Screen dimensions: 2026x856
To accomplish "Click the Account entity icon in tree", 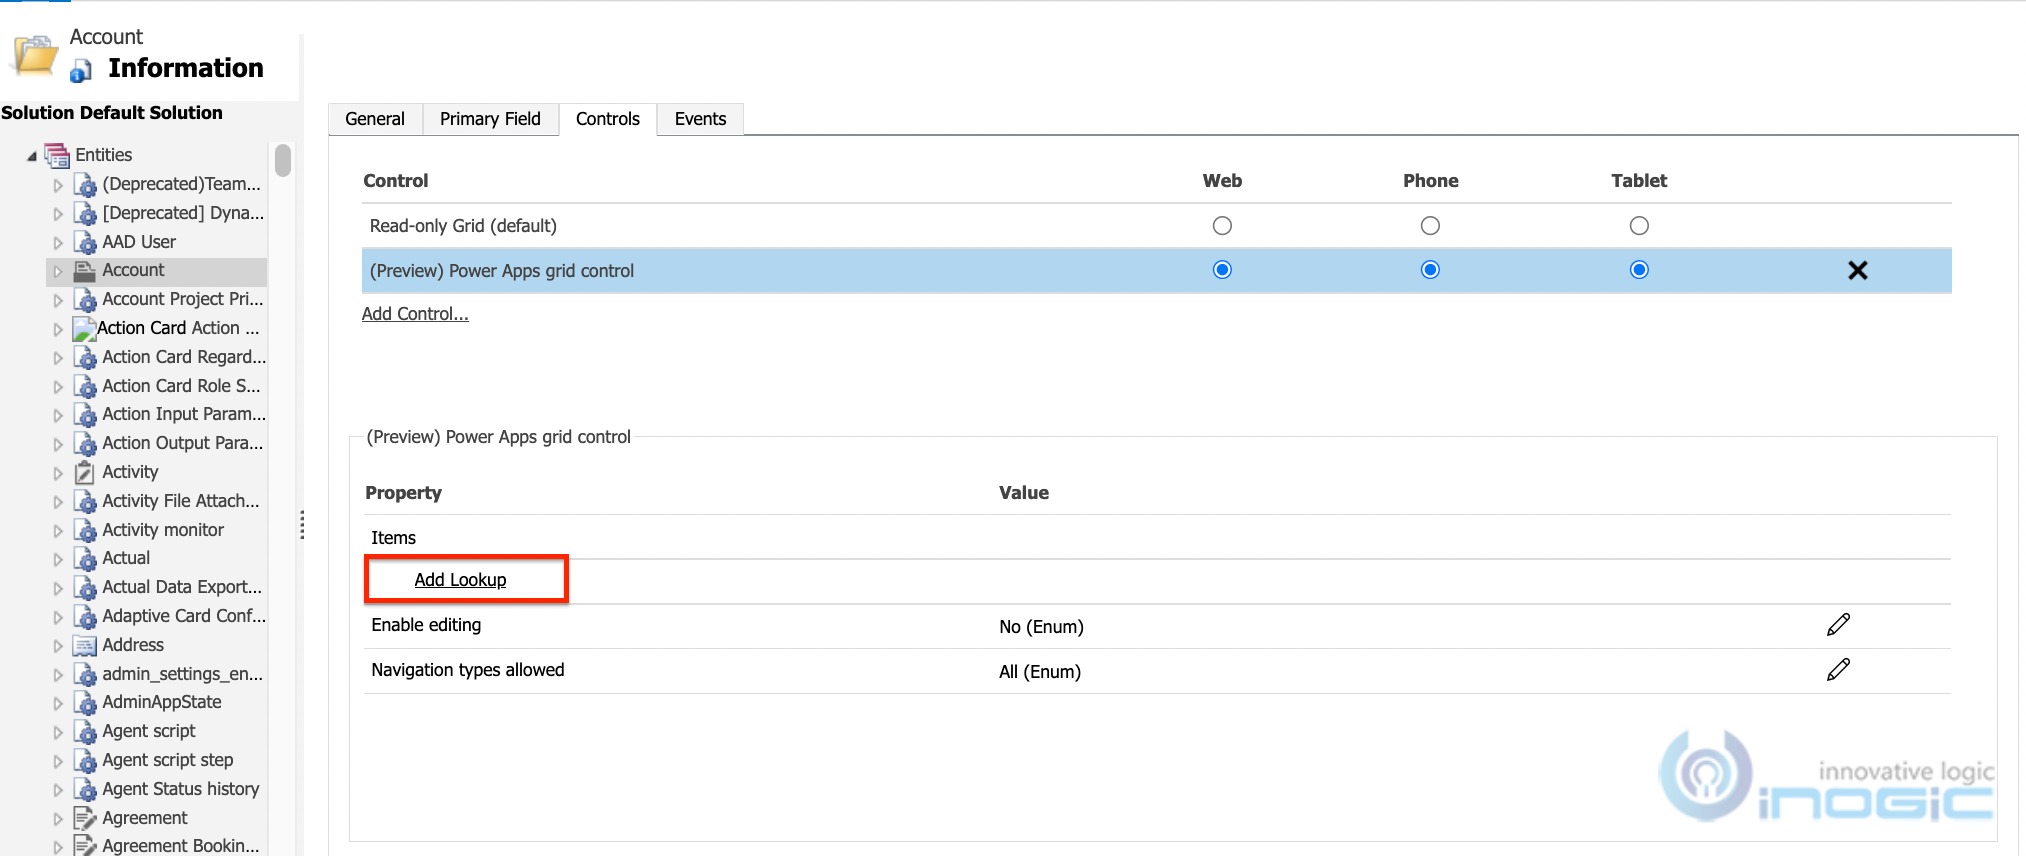I will pos(86,271).
